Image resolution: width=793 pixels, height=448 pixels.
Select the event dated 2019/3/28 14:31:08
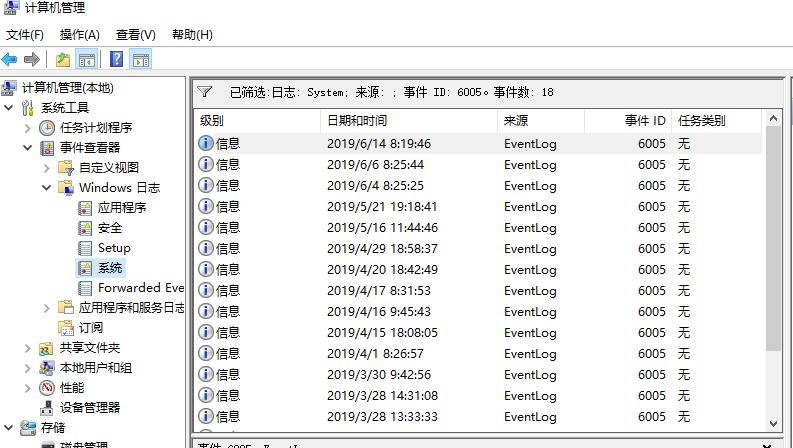[x=478, y=395]
